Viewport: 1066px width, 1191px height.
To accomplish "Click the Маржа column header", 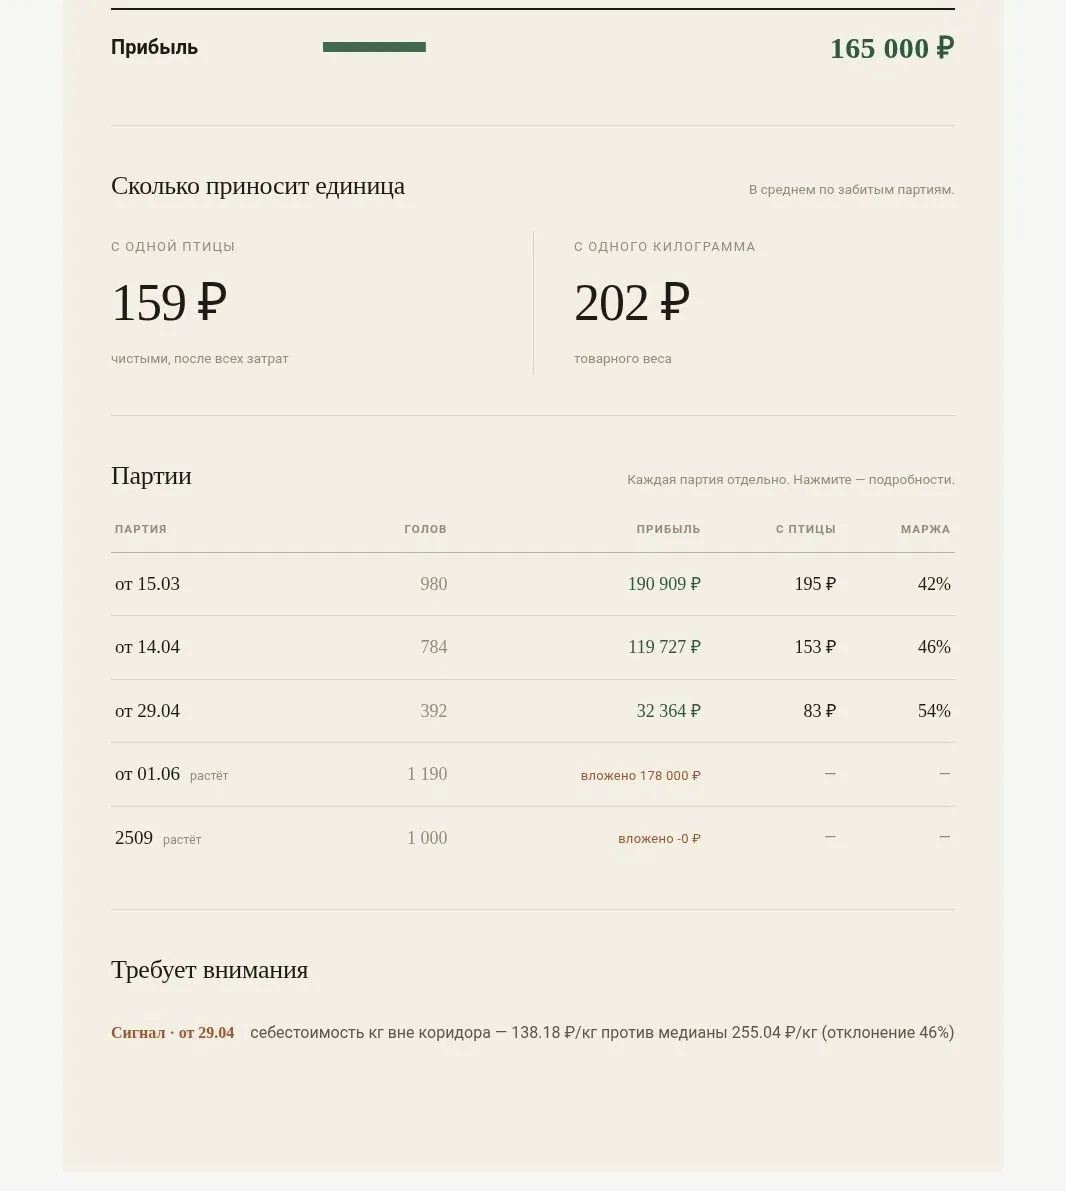I will 925,529.
